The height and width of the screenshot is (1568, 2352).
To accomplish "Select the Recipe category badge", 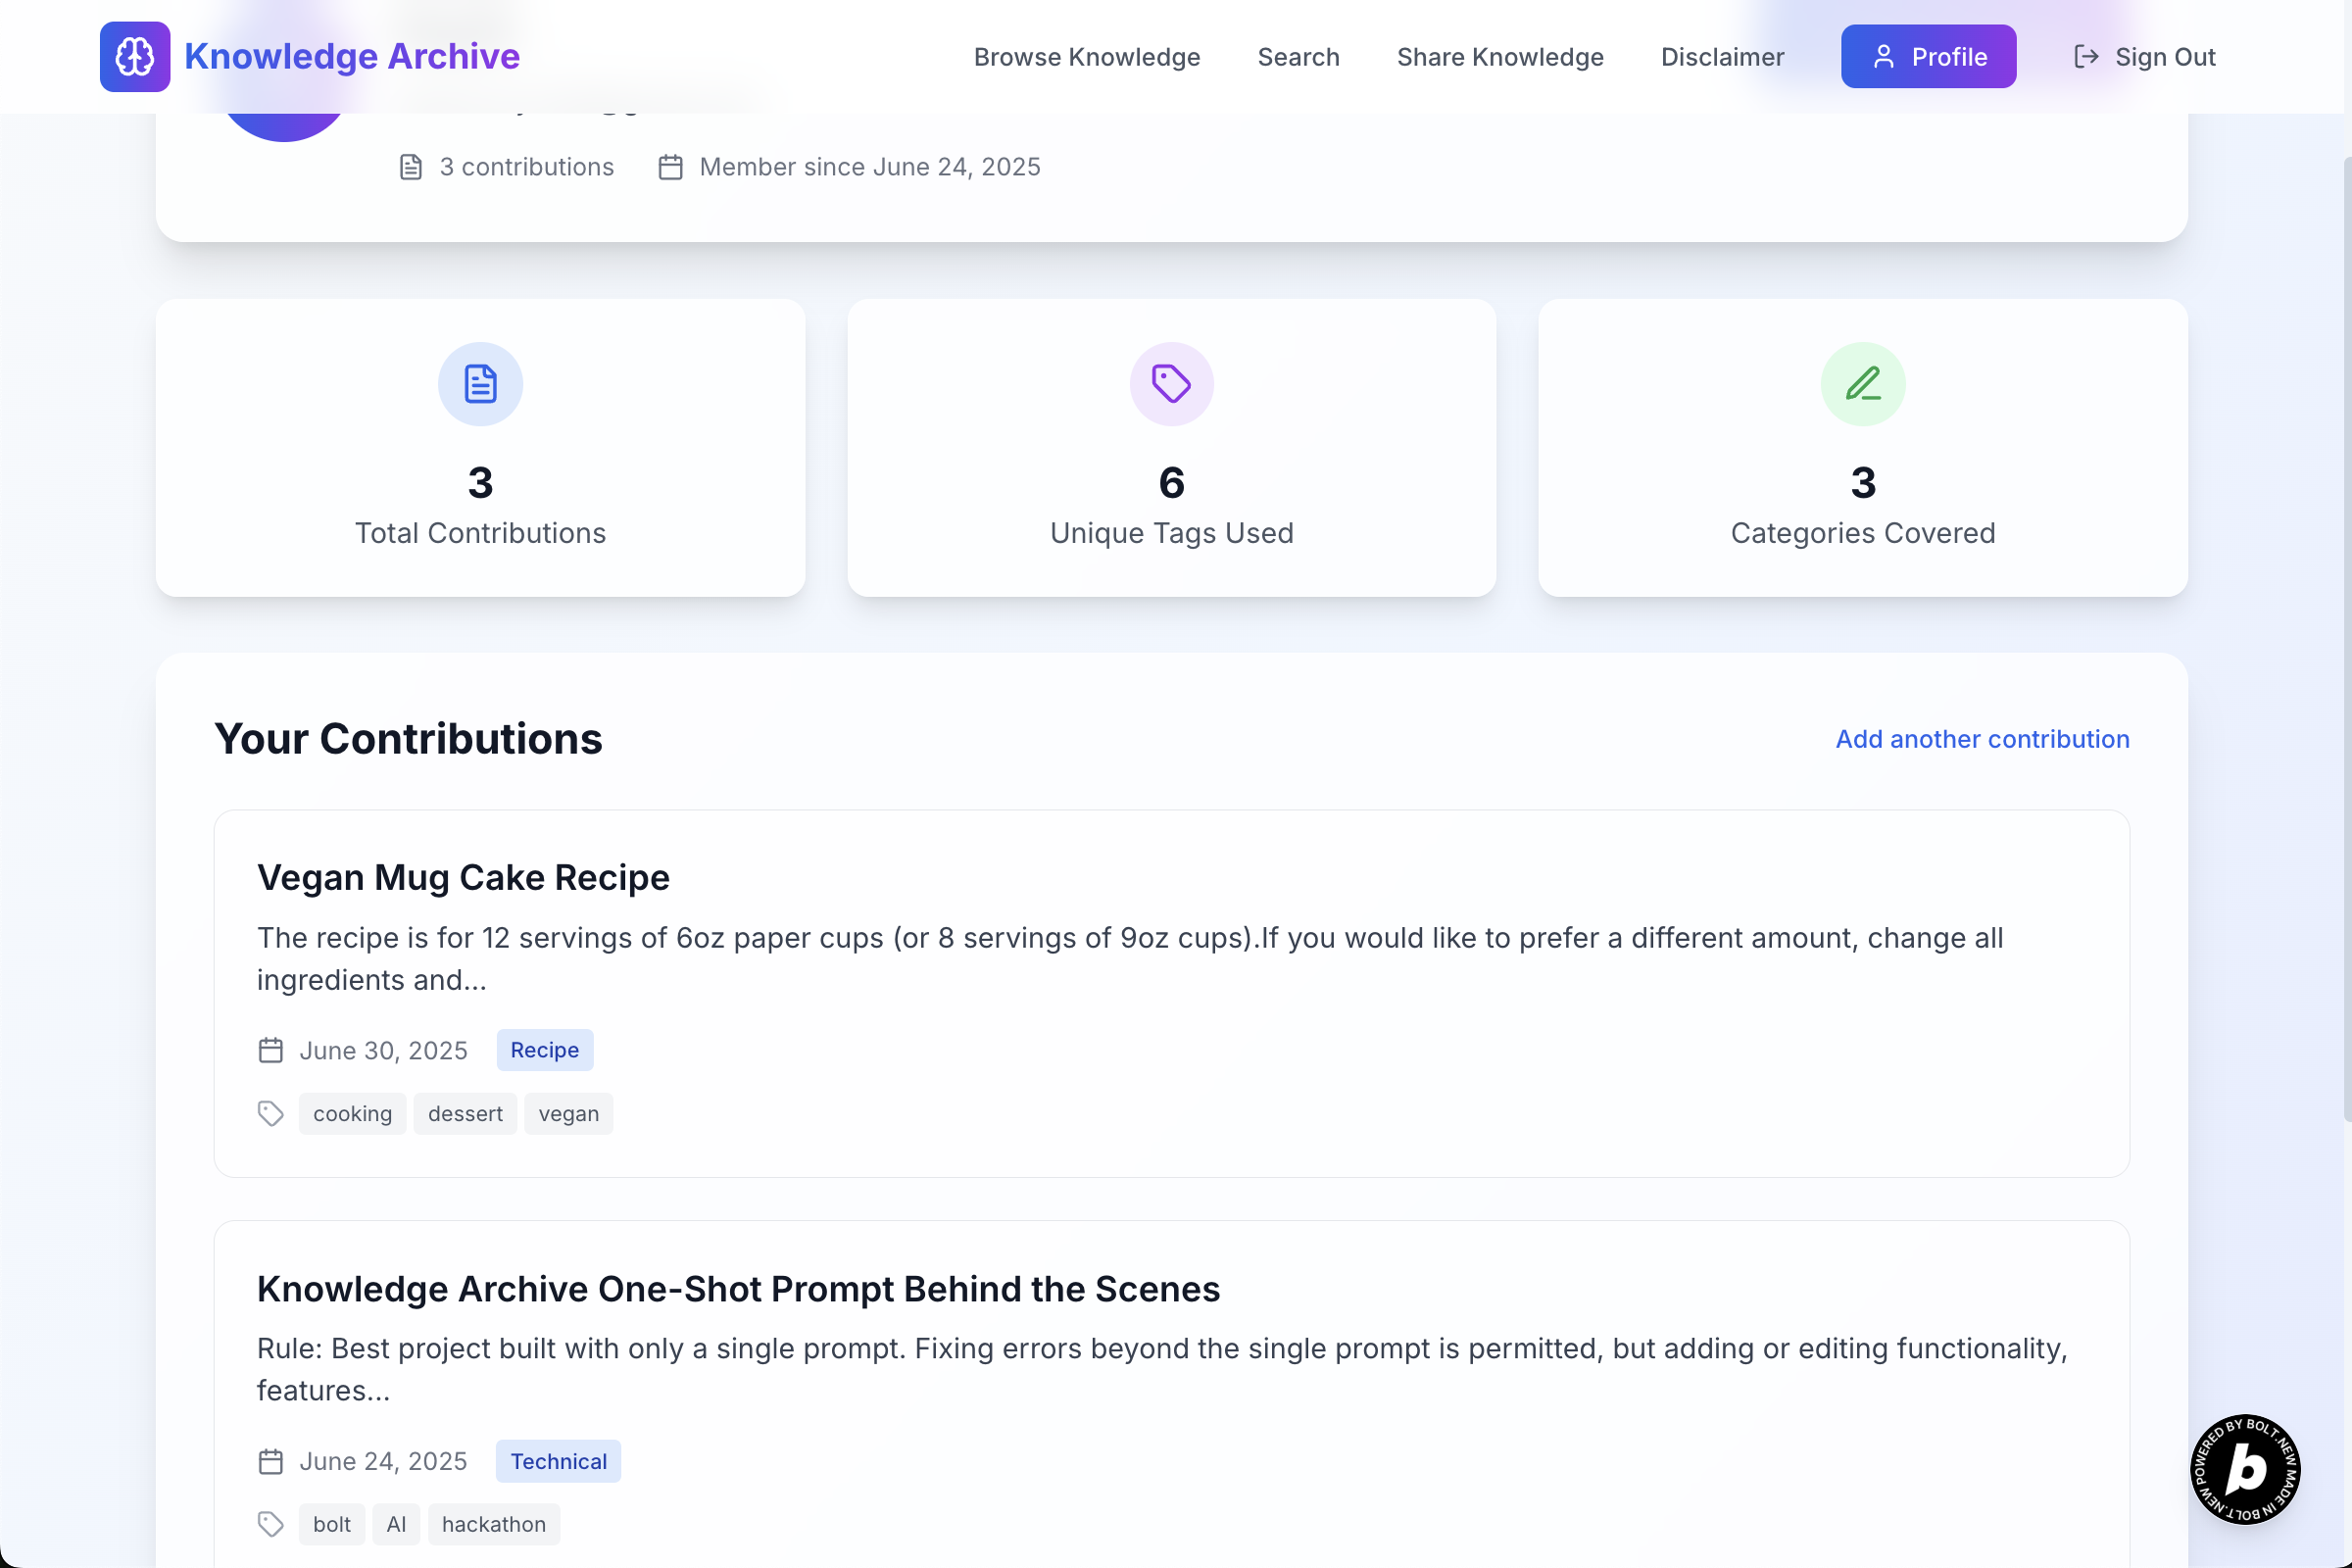I will point(544,1050).
